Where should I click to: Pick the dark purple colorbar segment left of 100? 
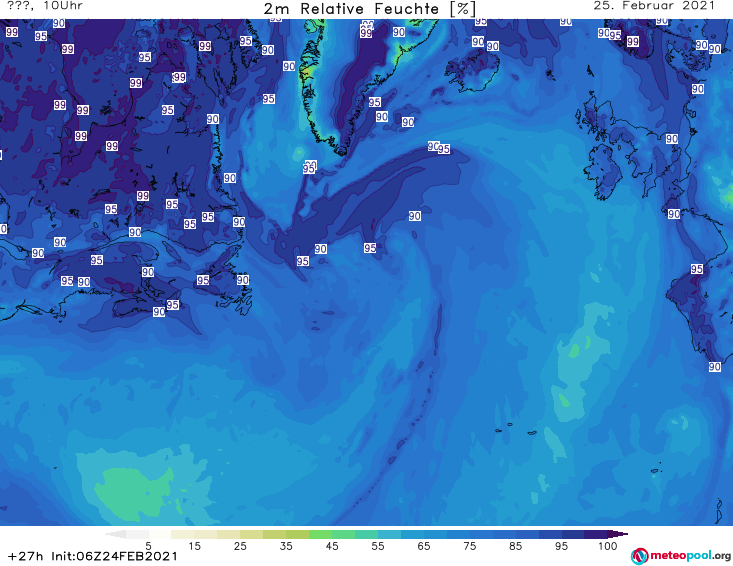pyautogui.click(x=596, y=534)
